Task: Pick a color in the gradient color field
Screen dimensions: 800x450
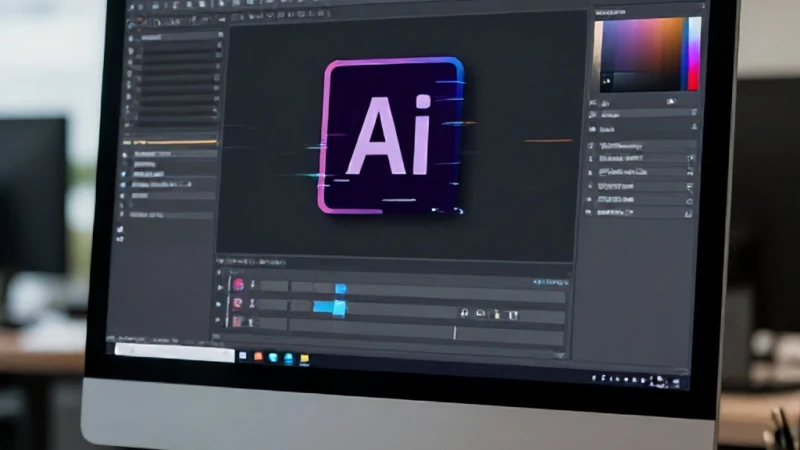Action: tap(642, 55)
